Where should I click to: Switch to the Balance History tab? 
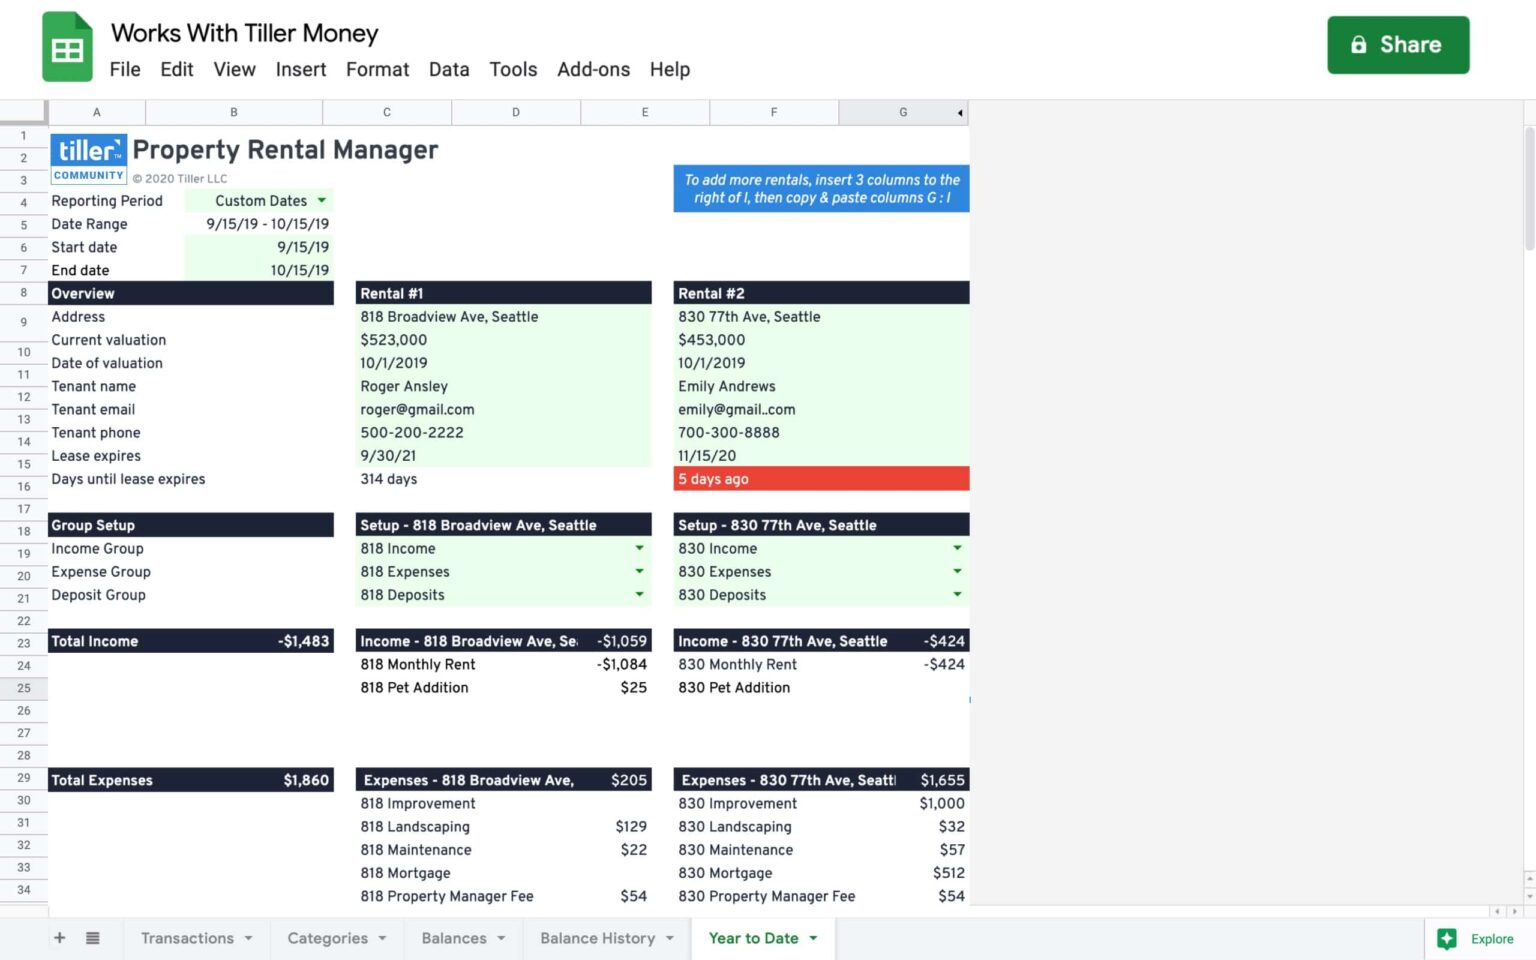click(596, 938)
